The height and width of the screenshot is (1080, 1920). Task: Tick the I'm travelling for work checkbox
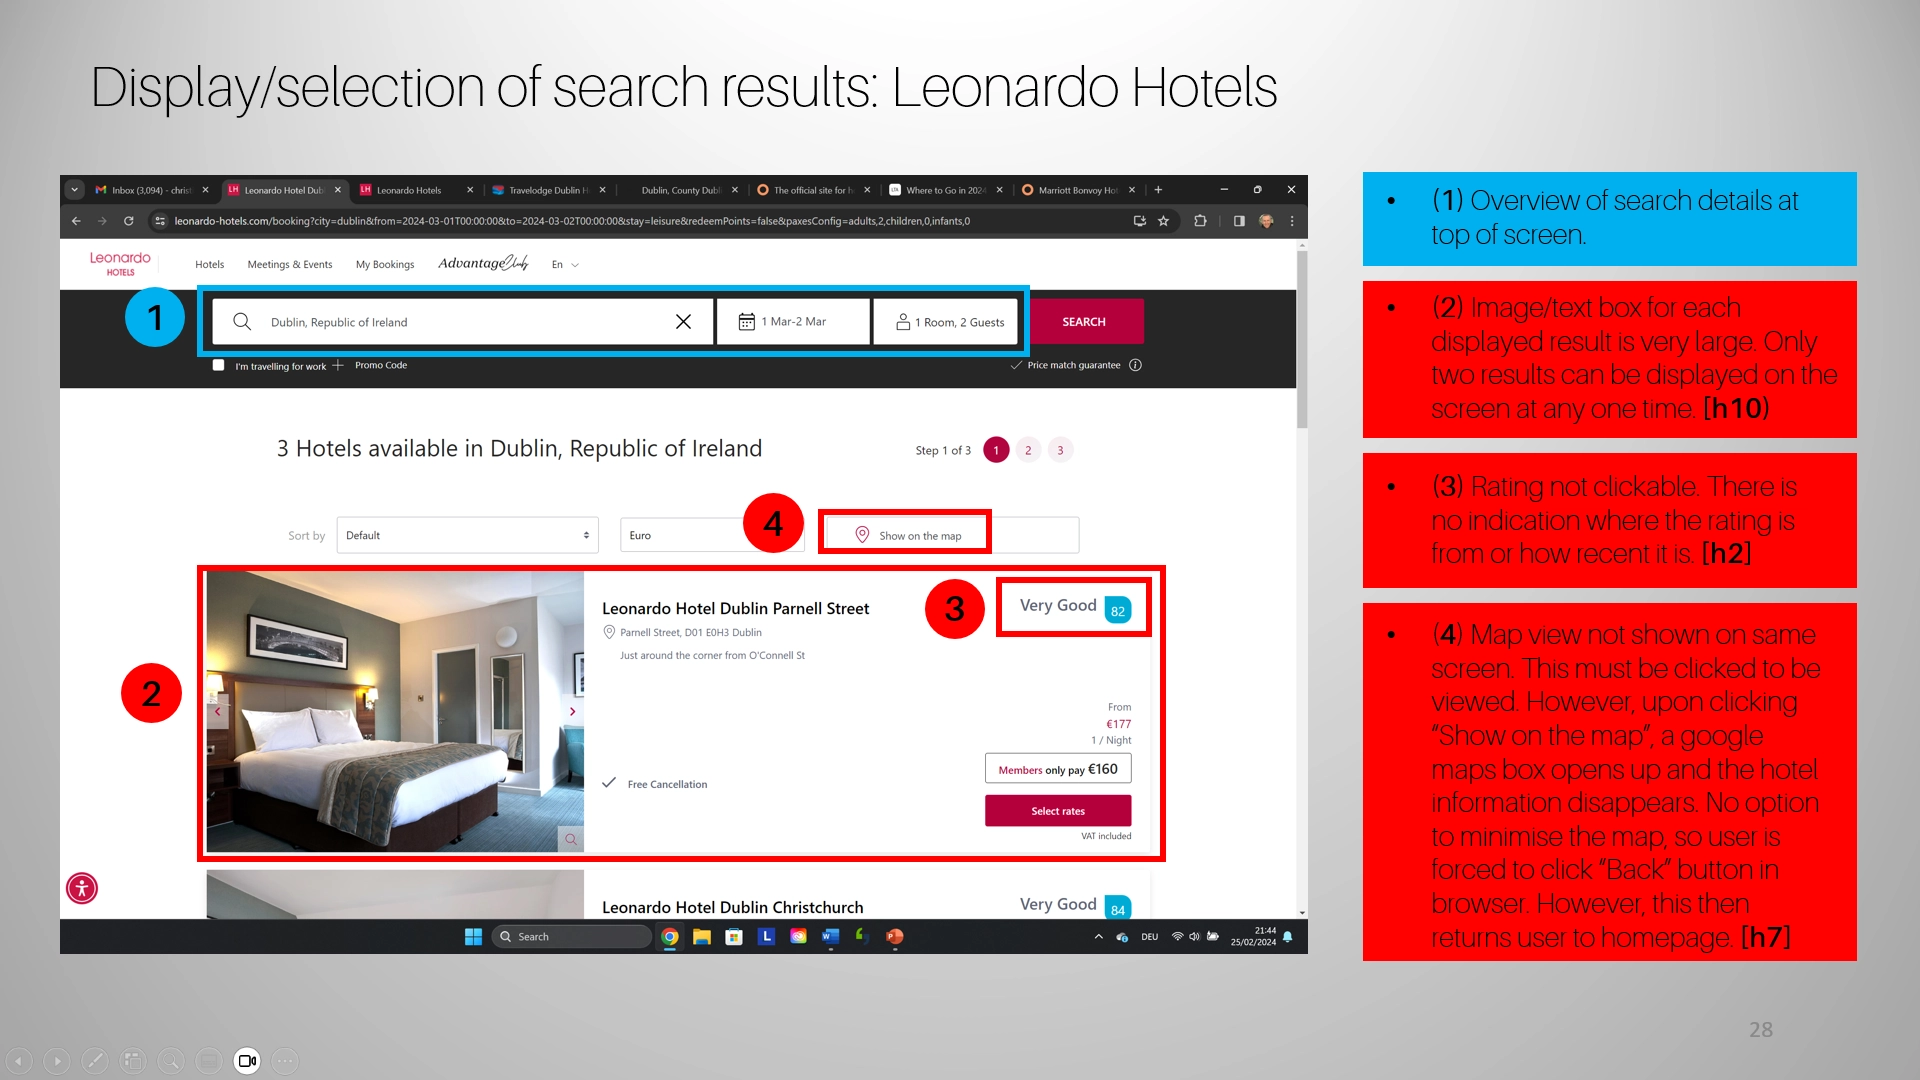click(x=218, y=365)
